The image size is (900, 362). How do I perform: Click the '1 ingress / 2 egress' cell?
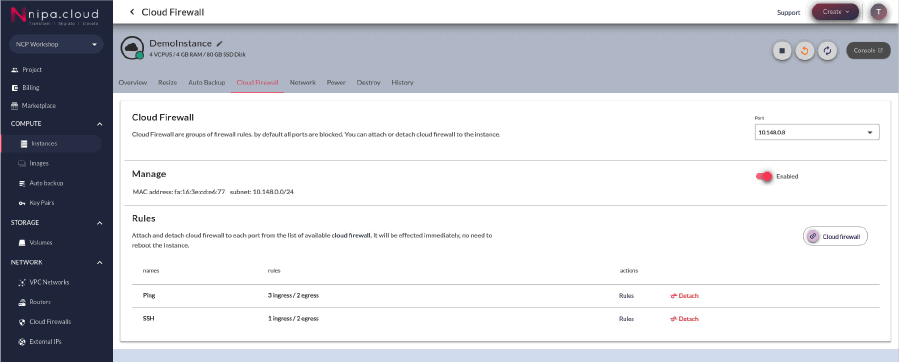293,318
